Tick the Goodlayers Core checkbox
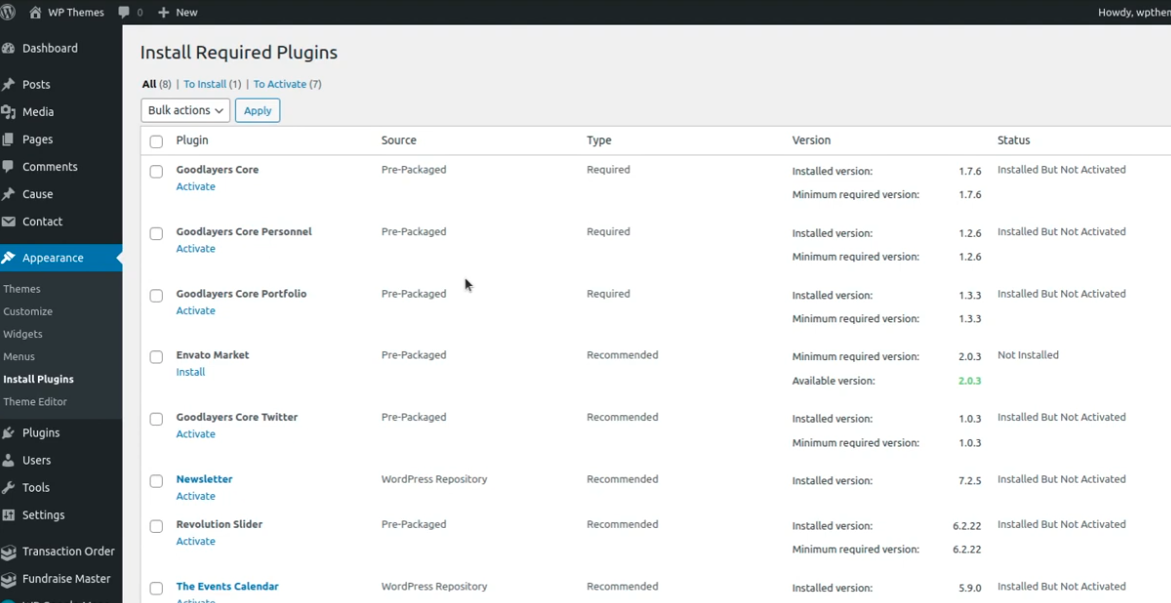Screen dimensions: 1171x603 (x=156, y=172)
